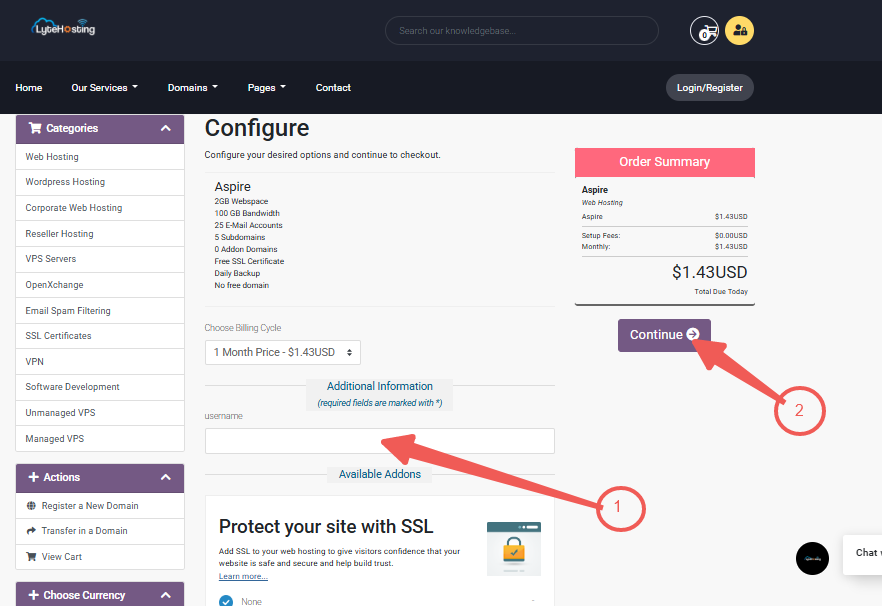Click the globe icon beside Register a New Domain

tap(32, 505)
